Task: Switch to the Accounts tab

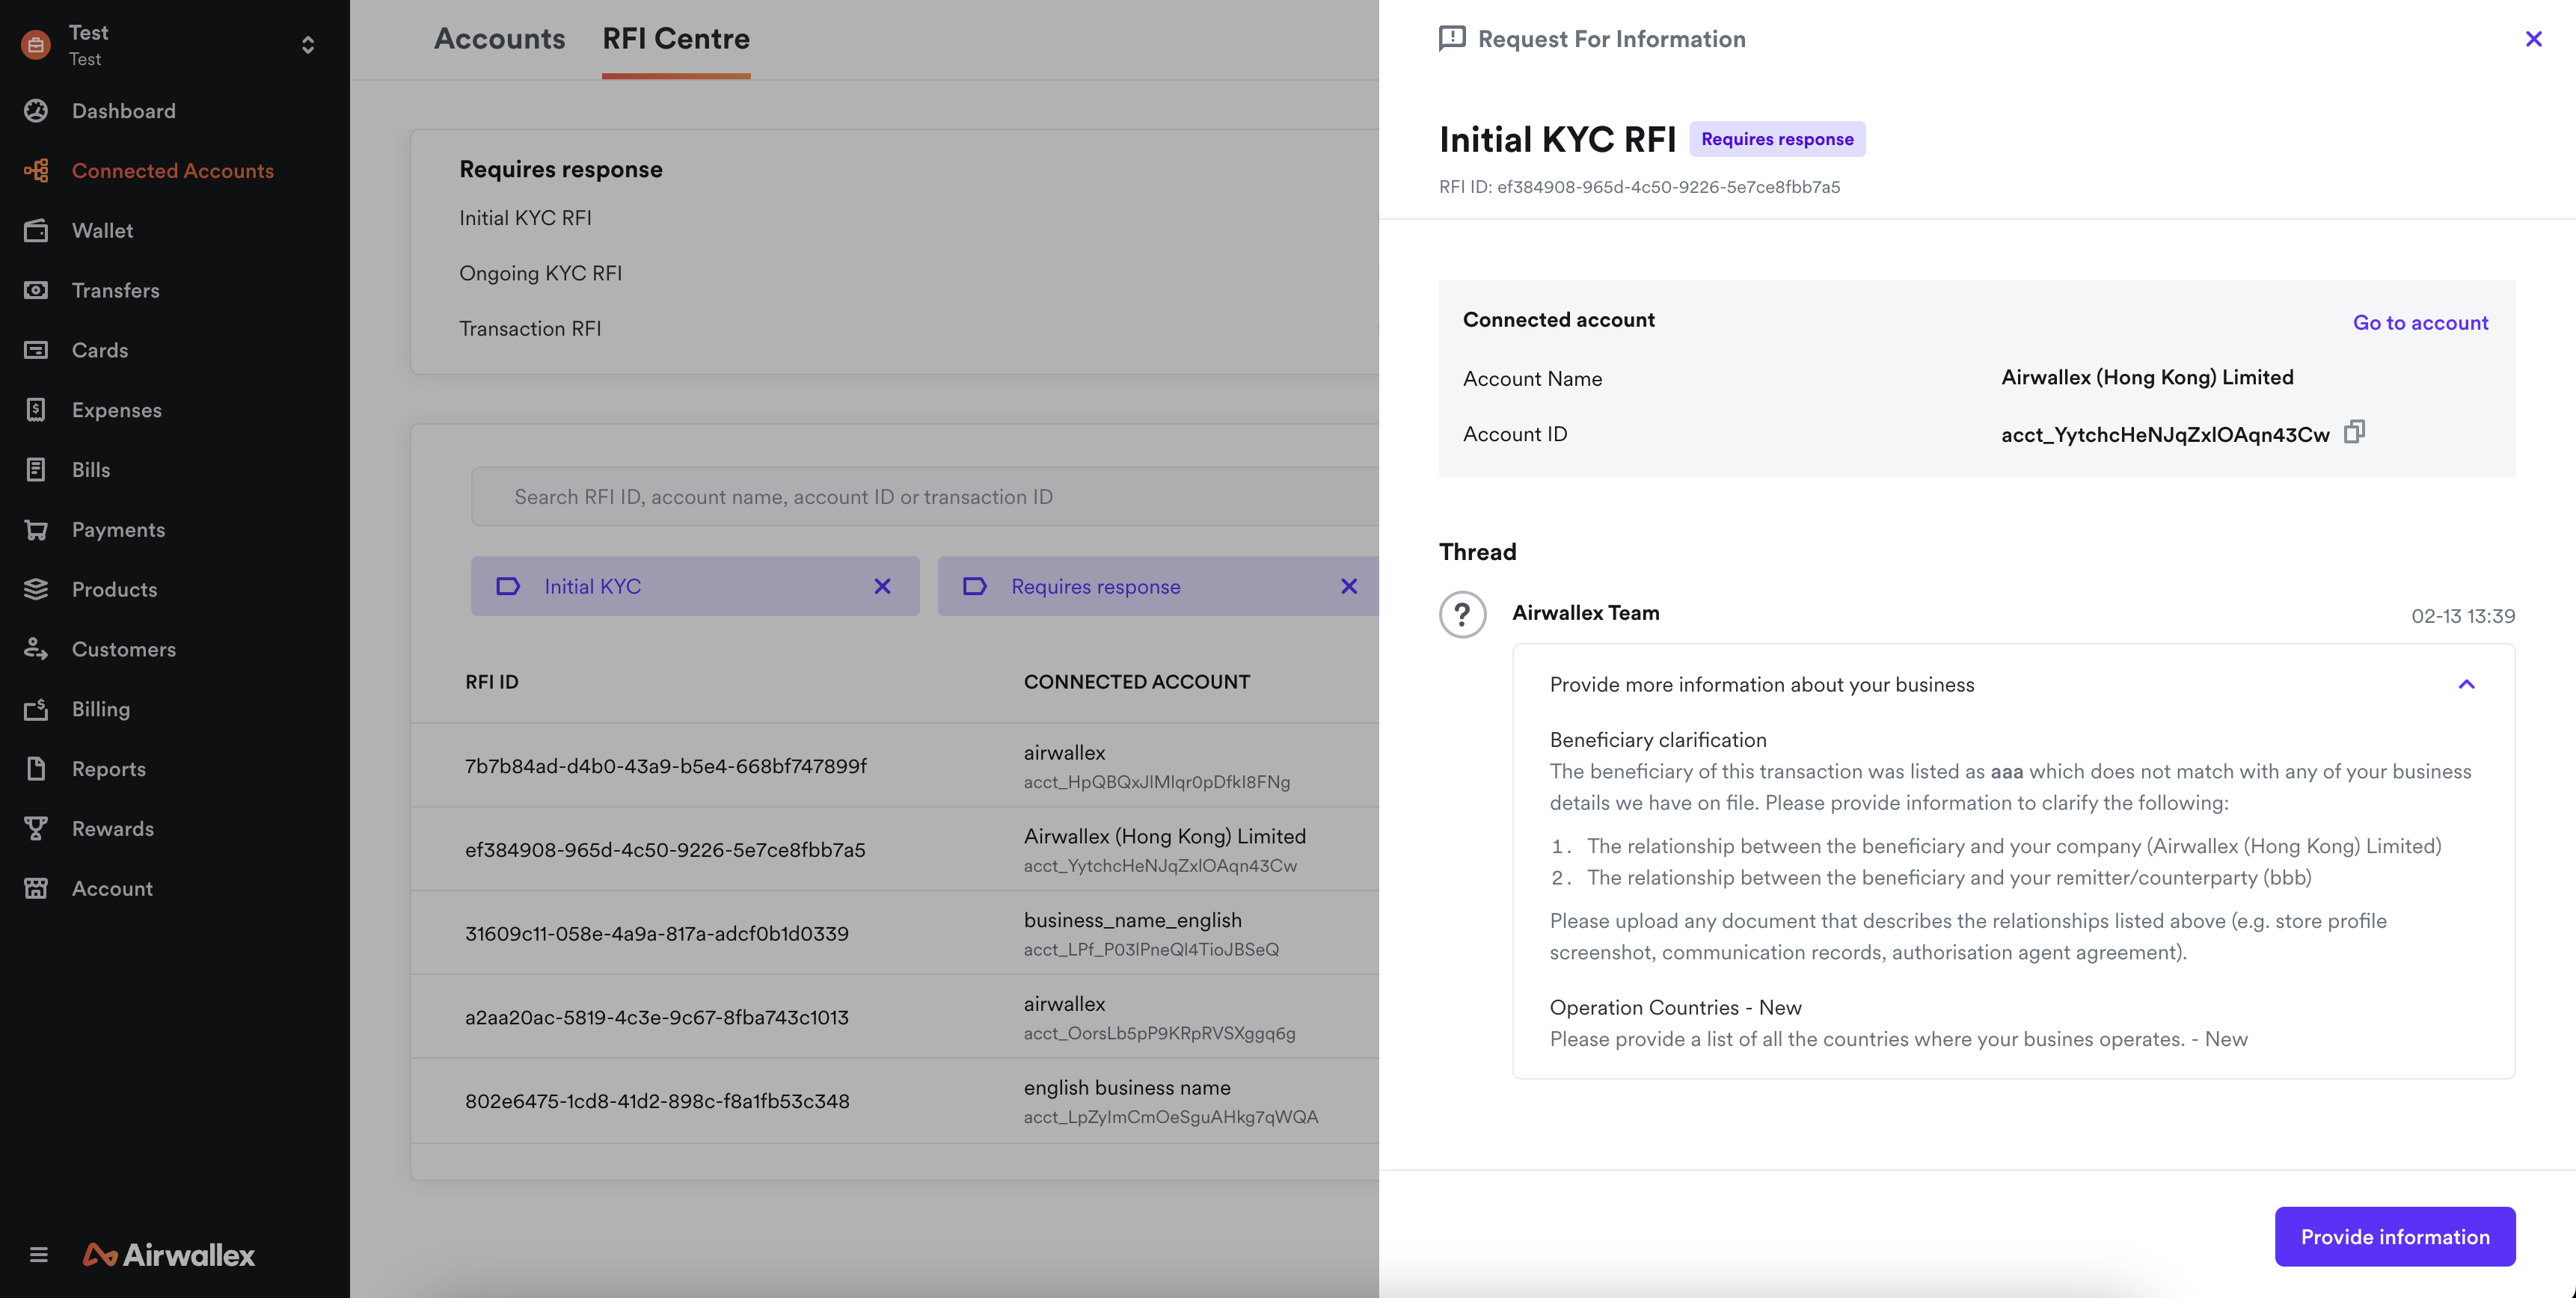Action: click(499, 39)
